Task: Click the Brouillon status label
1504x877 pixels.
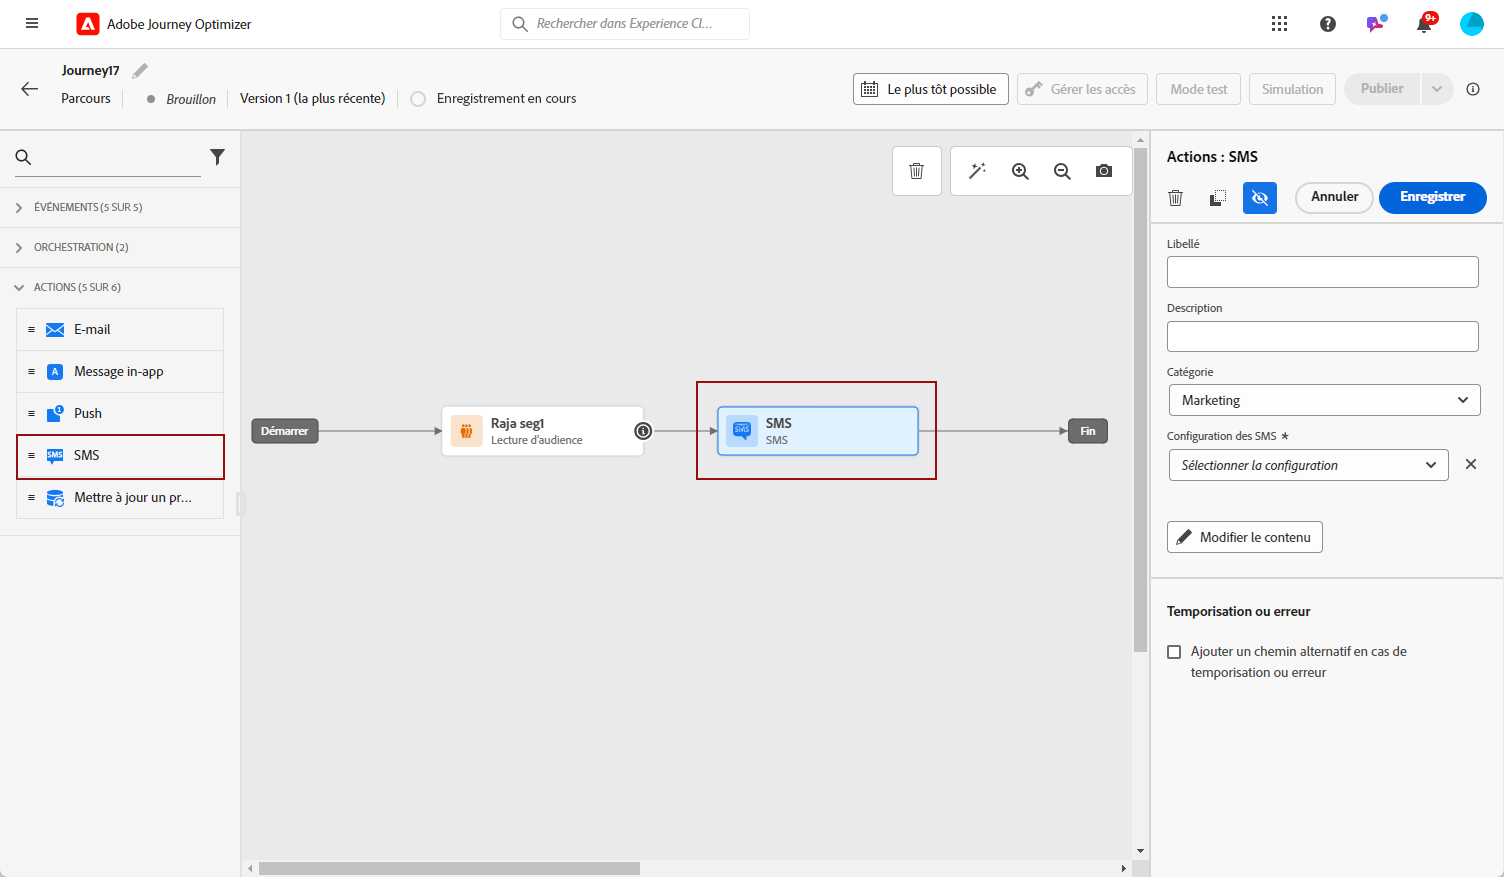Action: pyautogui.click(x=191, y=99)
